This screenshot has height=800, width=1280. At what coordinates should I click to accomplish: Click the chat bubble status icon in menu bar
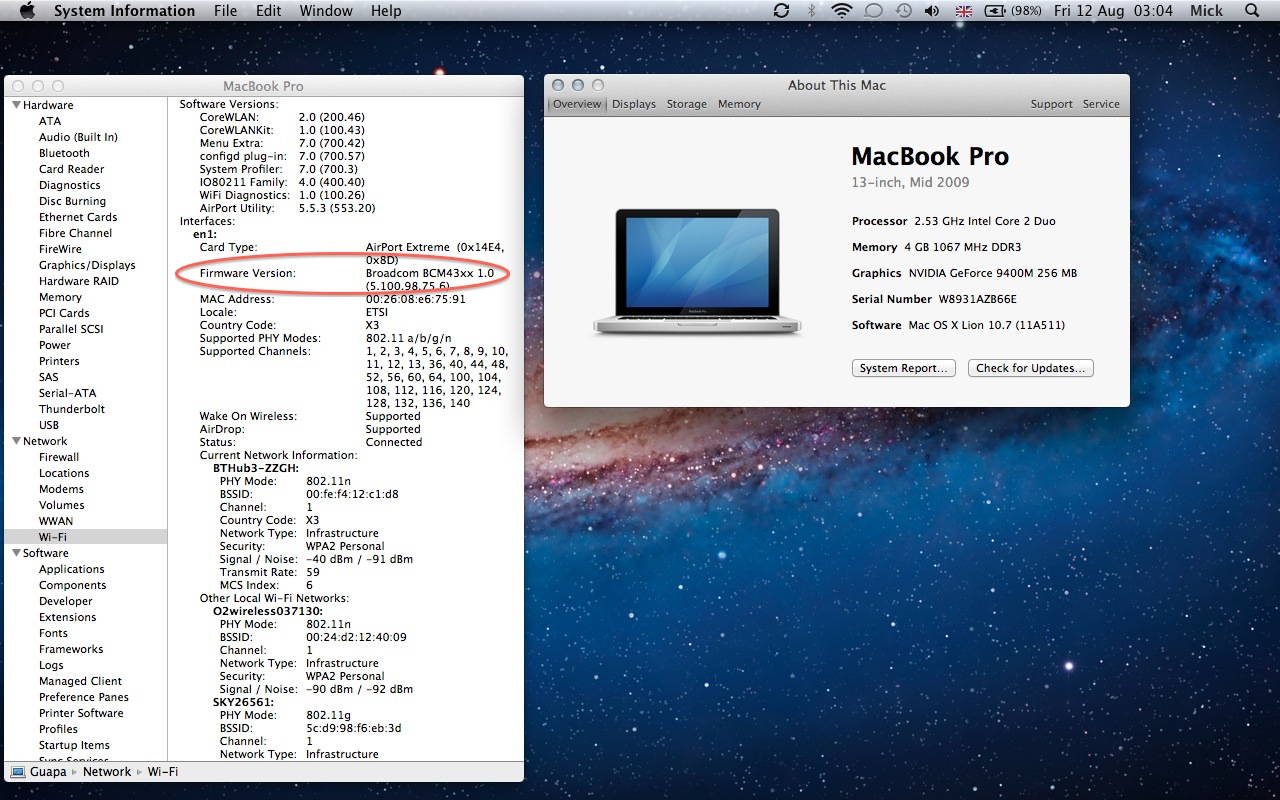[x=872, y=11]
